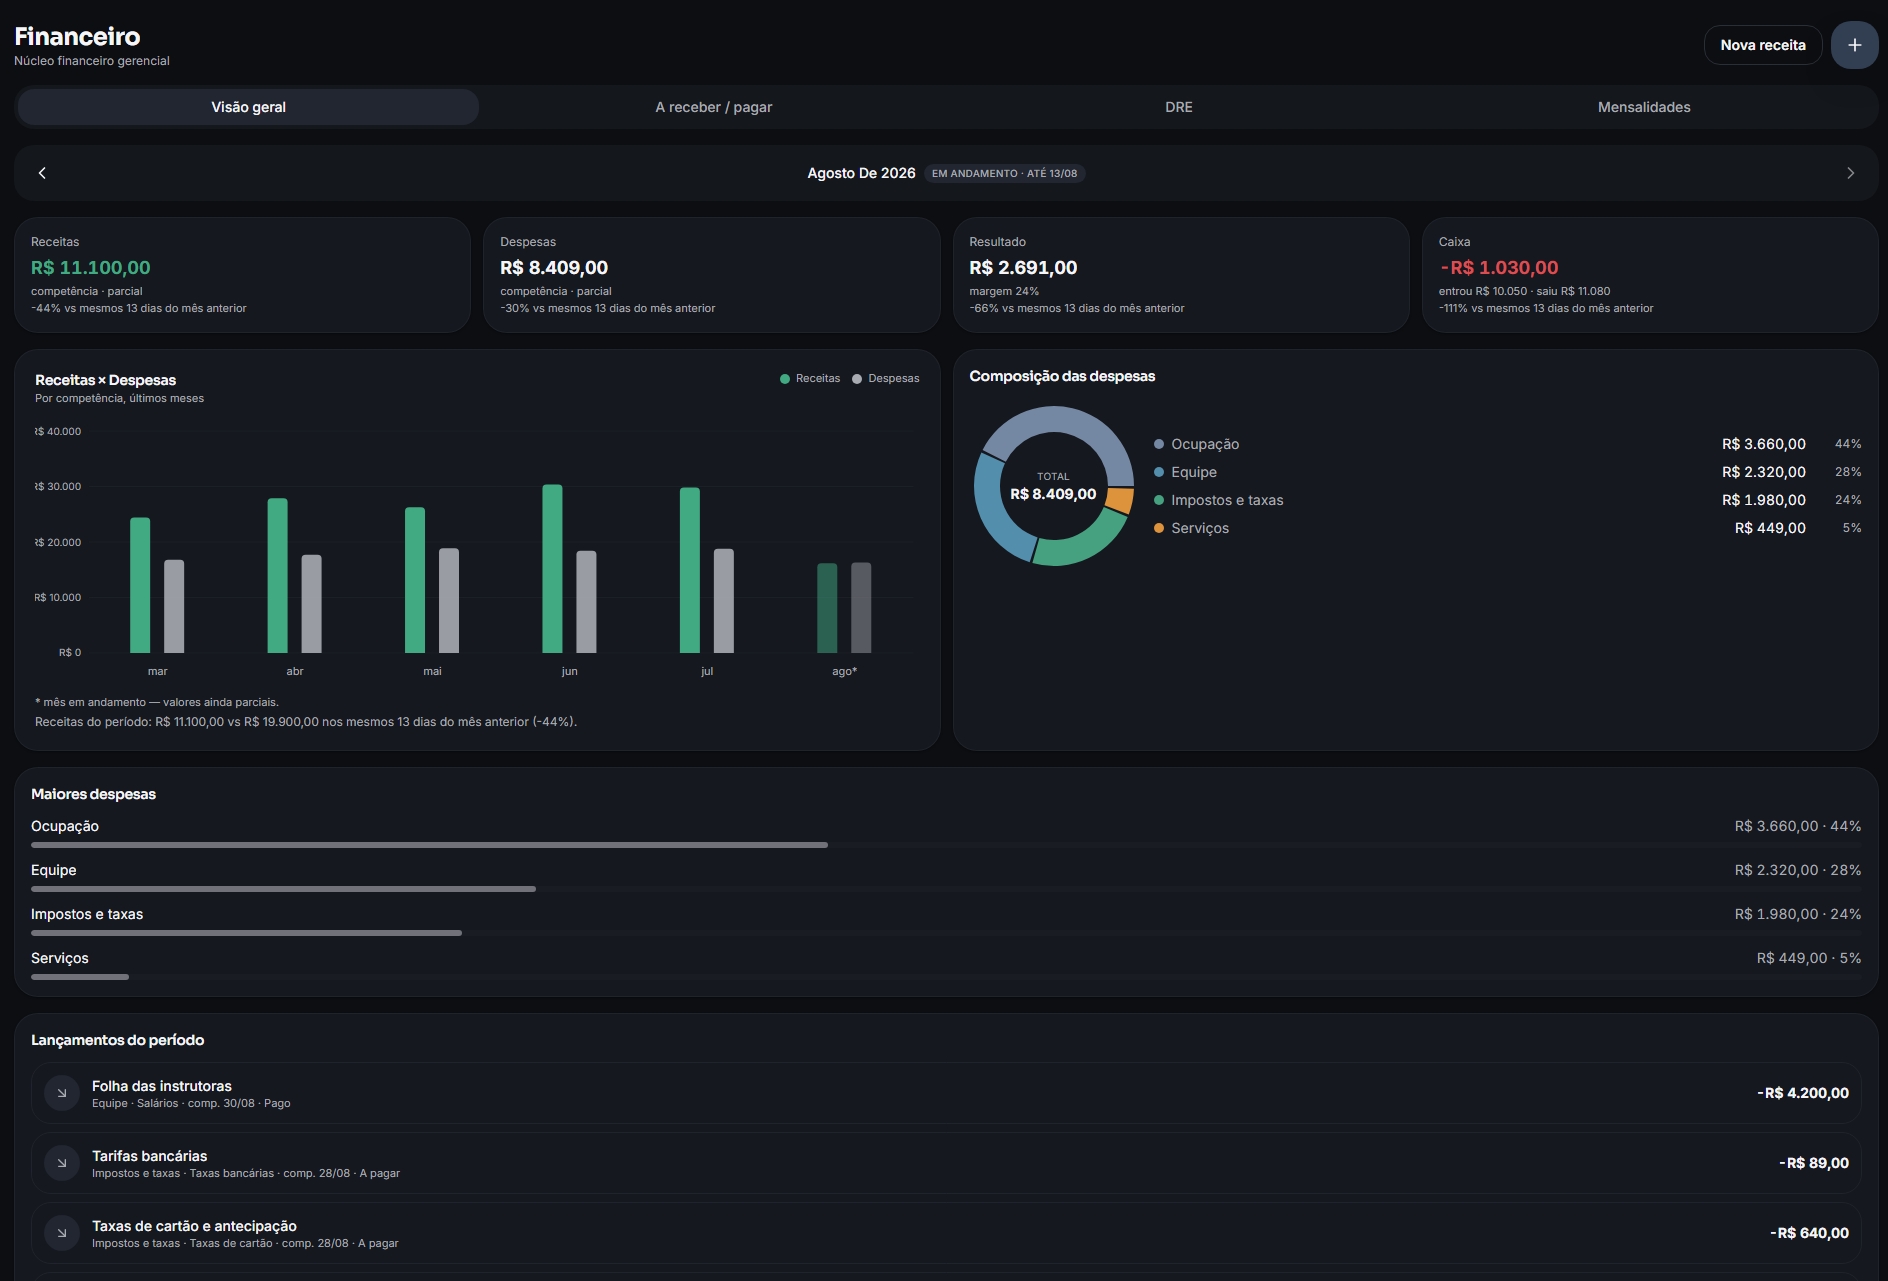The image size is (1888, 1281).
Task: Open the Tarifas bancárias entry
Action: (946, 1163)
